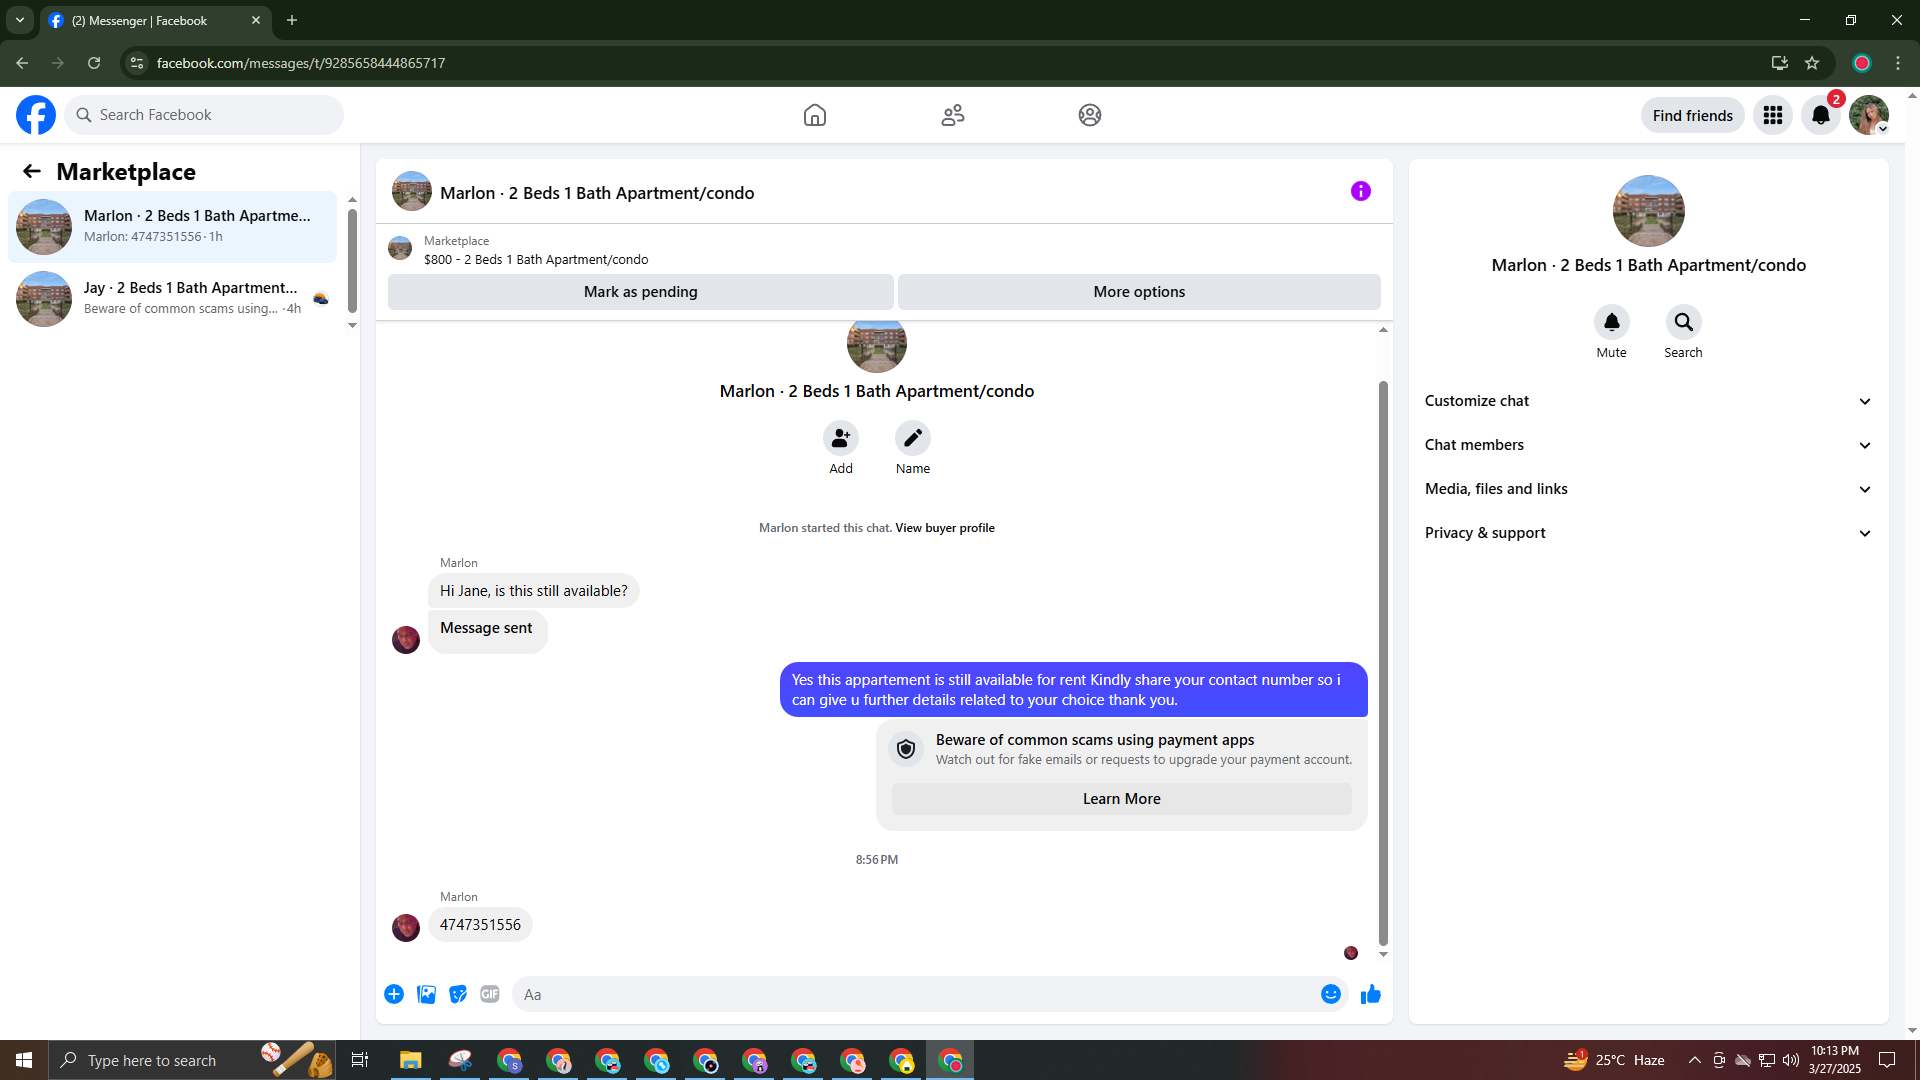Screen dimensions: 1920x1080
Task: Expand Media, files and links section
Action: 1649,489
